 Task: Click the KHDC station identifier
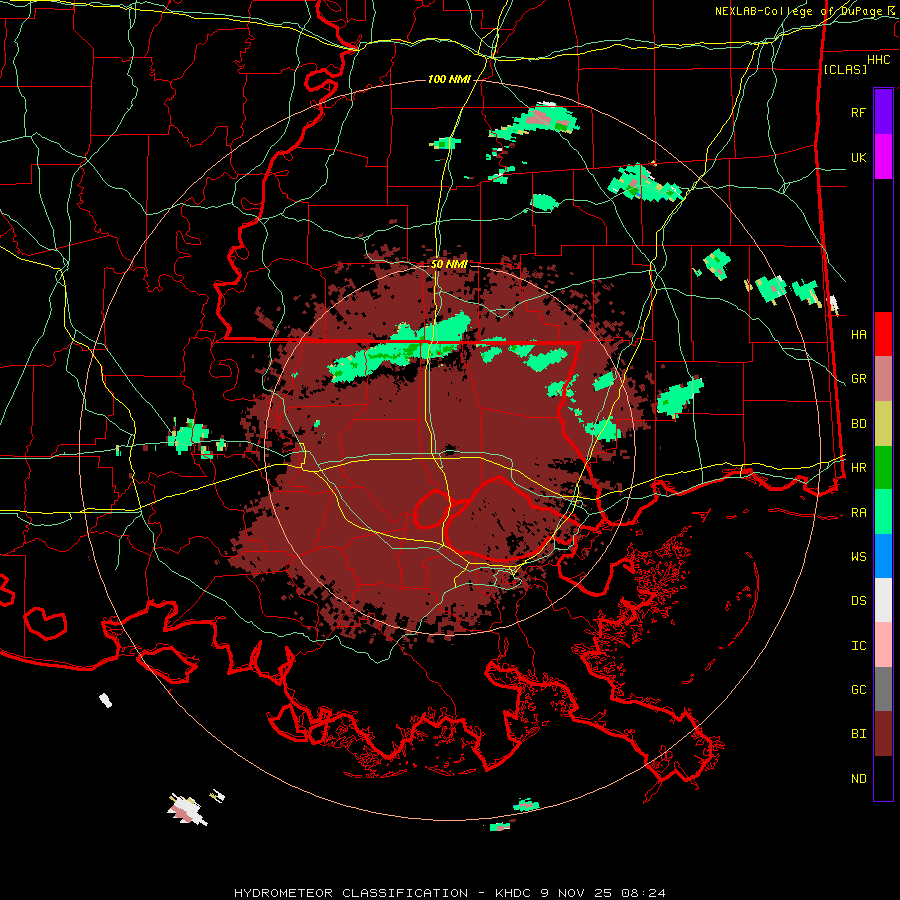[x=514, y=893]
